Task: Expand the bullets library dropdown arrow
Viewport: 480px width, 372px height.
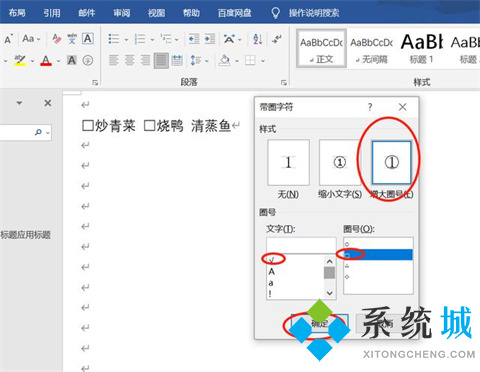Action: [x=126, y=40]
